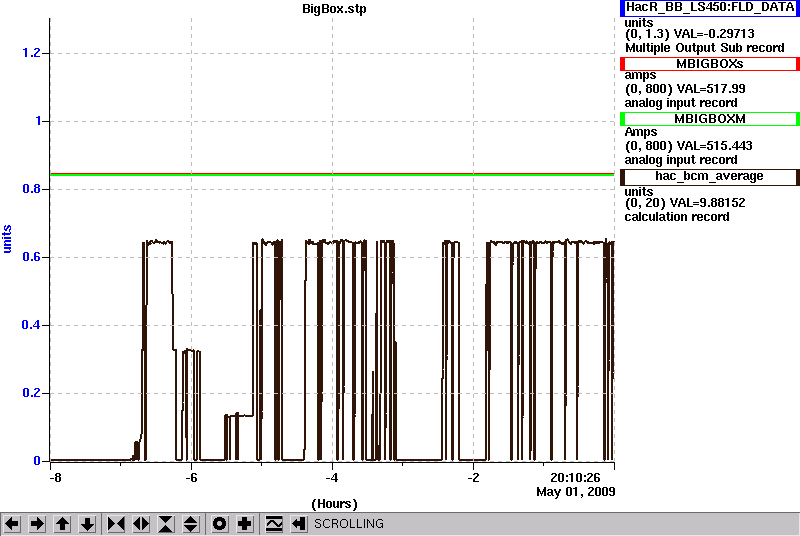800x536 pixels.
Task: Click the '-8' x-axis tick label
Action: pyautogui.click(x=55, y=478)
